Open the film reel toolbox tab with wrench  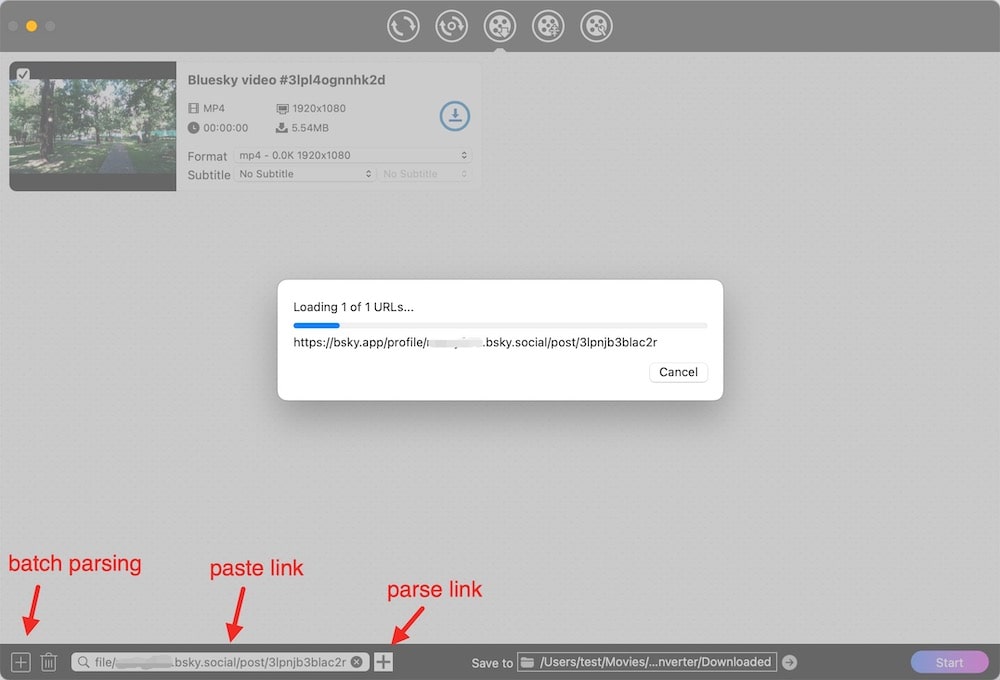tap(597, 26)
